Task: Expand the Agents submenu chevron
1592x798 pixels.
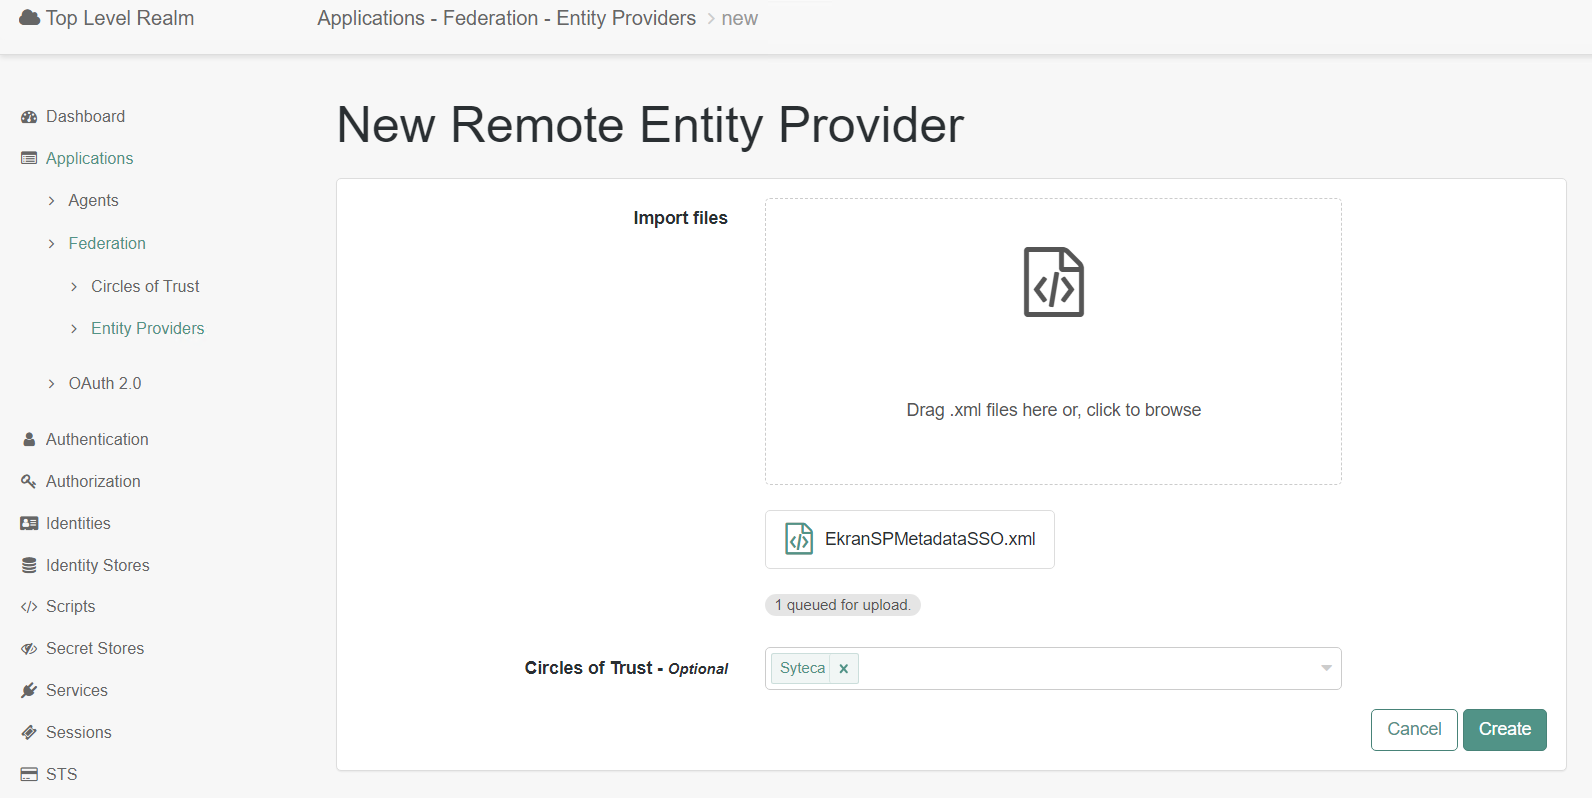Action: [x=52, y=201]
